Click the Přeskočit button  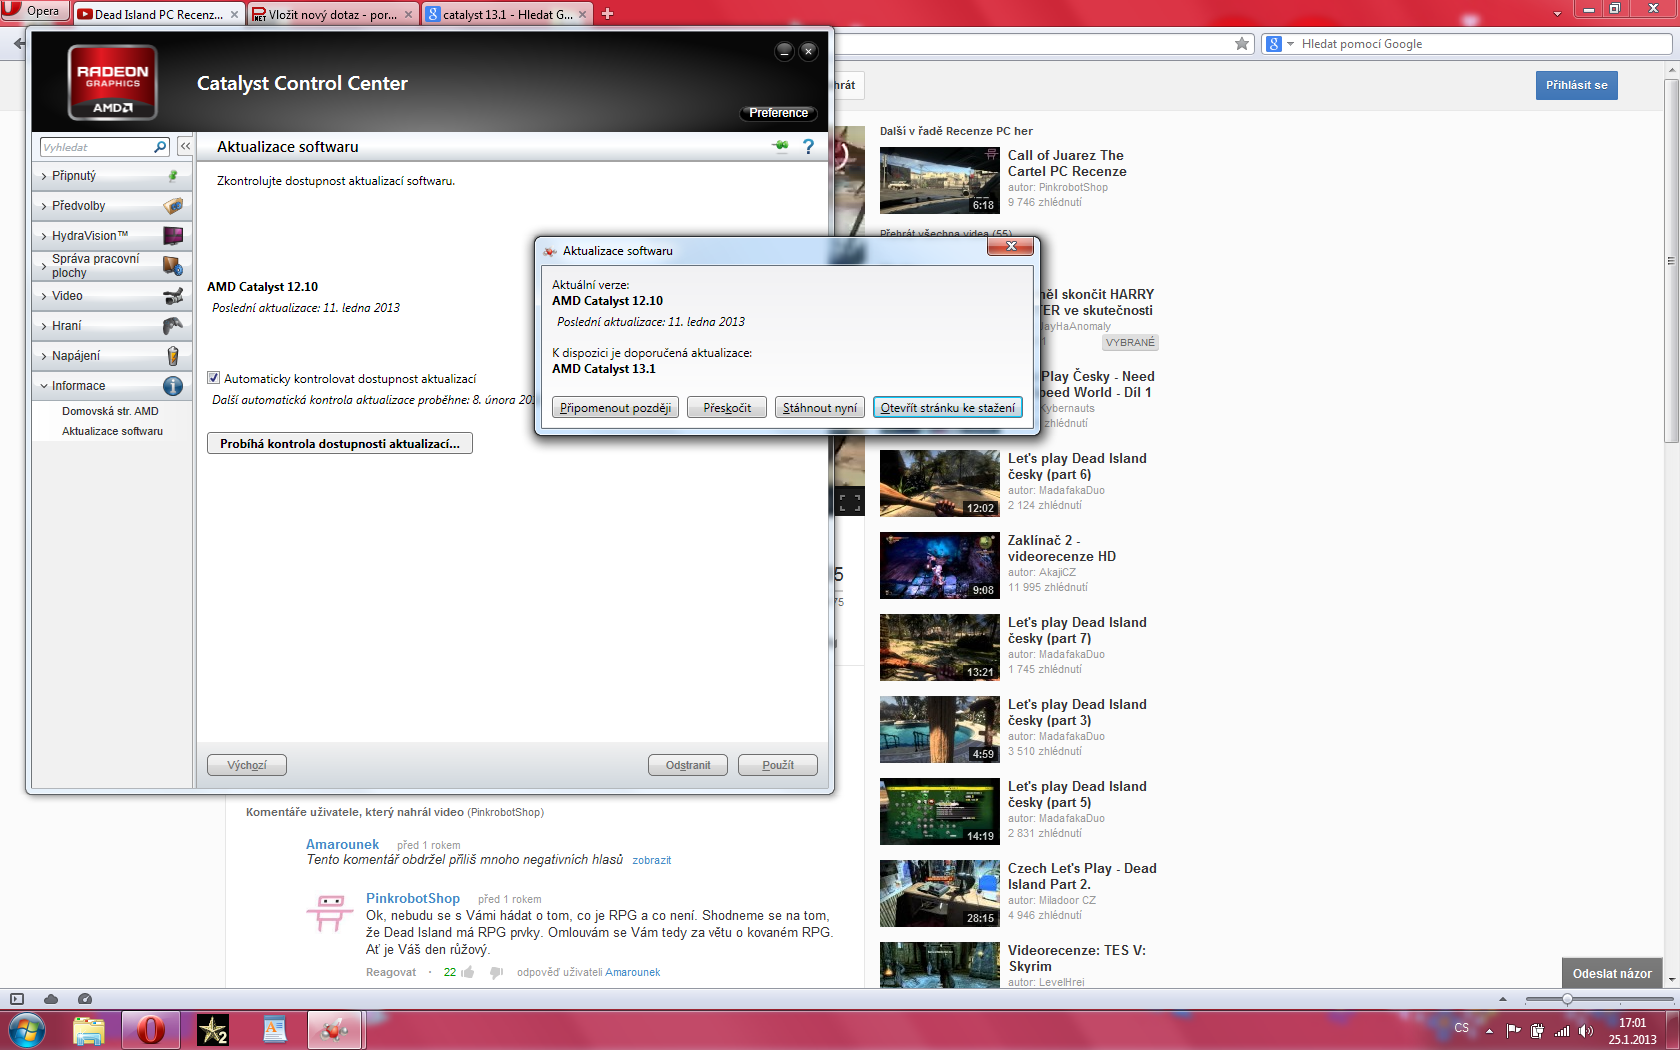727,408
